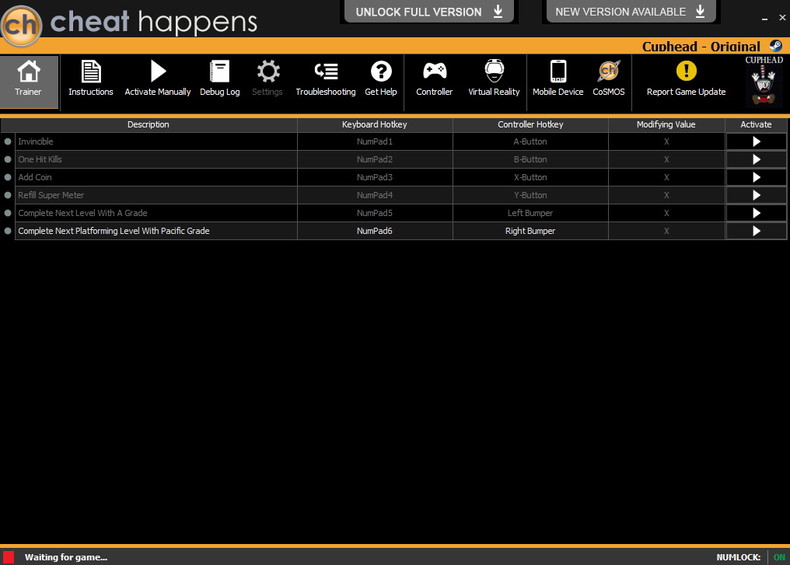Click the red game status indicator

click(8, 557)
